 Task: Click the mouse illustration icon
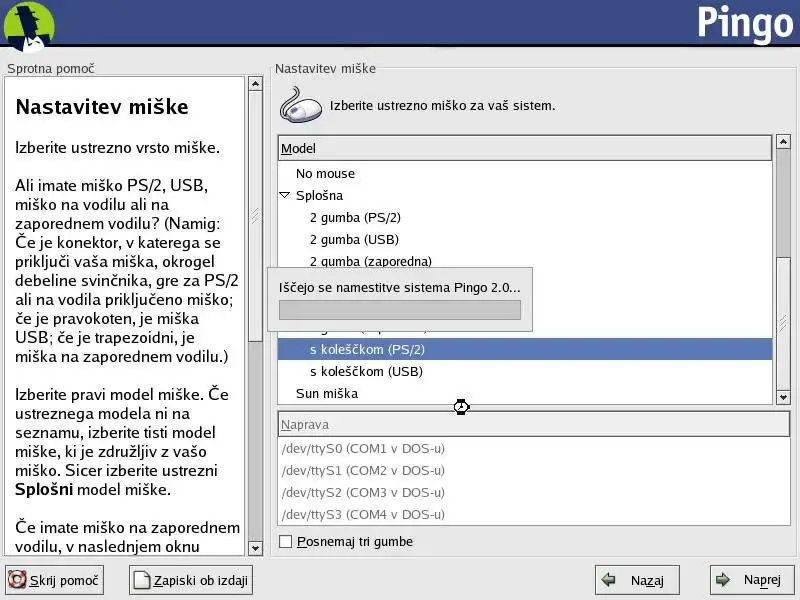tap(301, 105)
